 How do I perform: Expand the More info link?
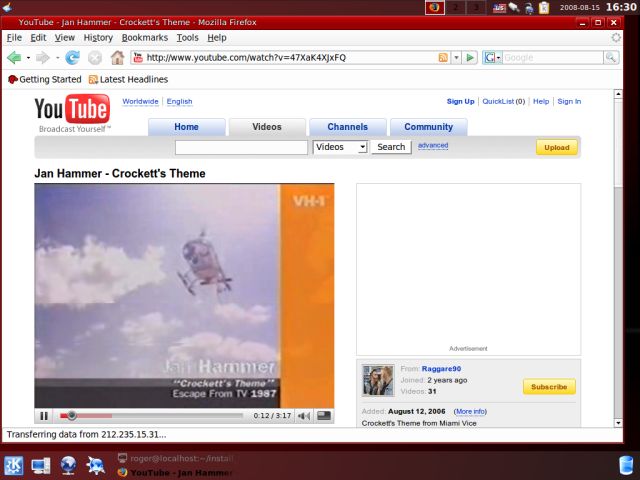click(470, 411)
